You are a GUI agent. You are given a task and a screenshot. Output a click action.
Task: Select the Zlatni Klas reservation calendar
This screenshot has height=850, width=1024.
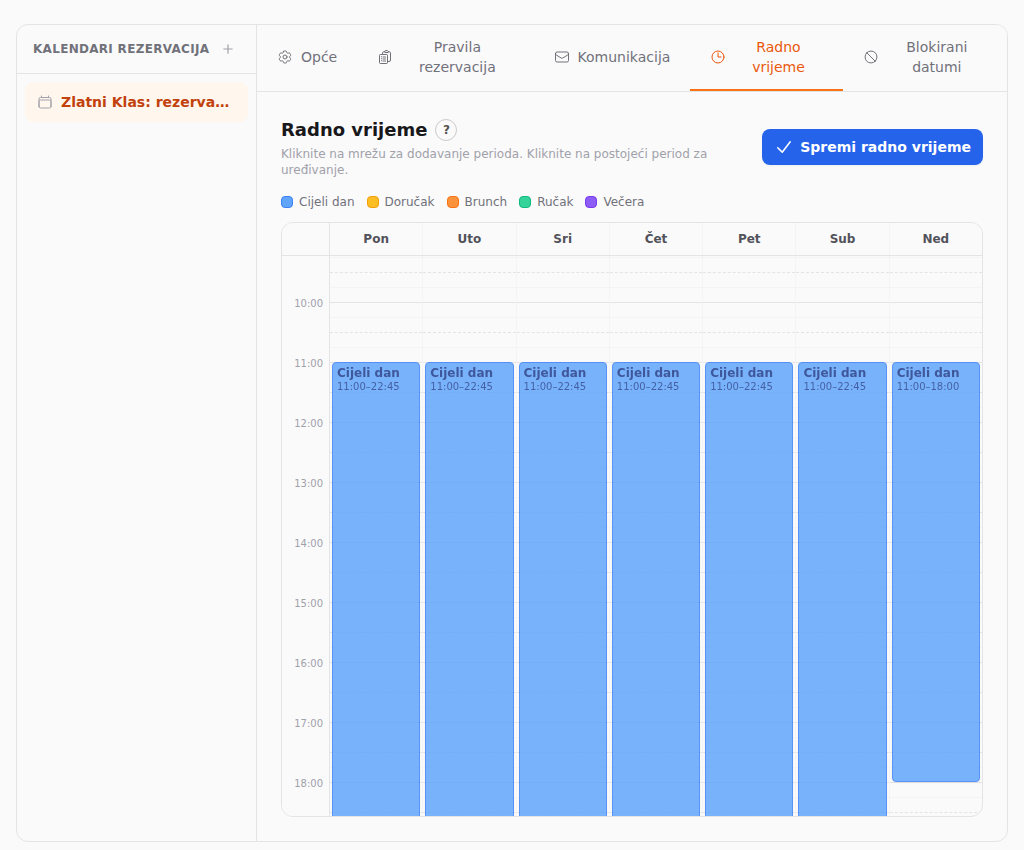pyautogui.click(x=136, y=102)
